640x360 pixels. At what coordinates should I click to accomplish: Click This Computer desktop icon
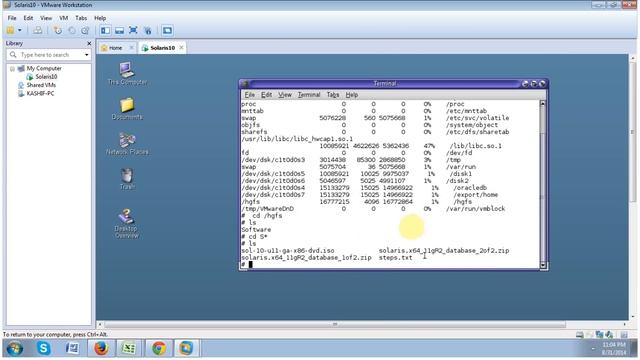[x=127, y=73]
